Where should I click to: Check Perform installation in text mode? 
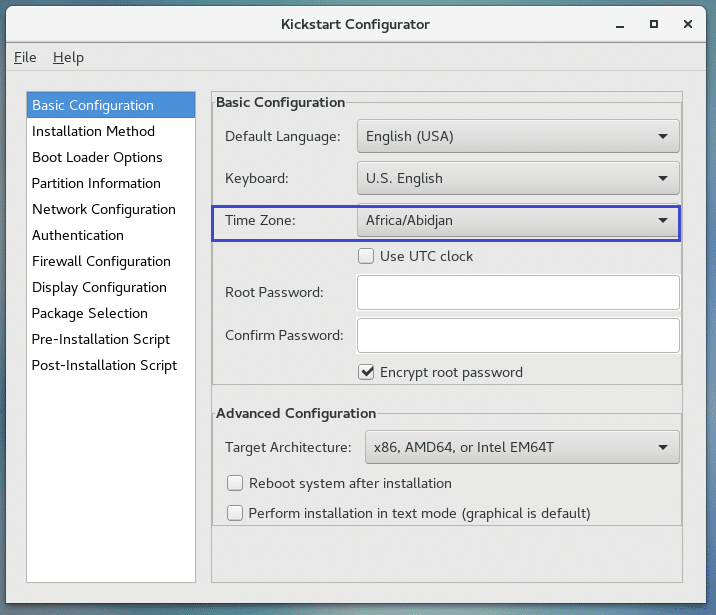point(235,513)
